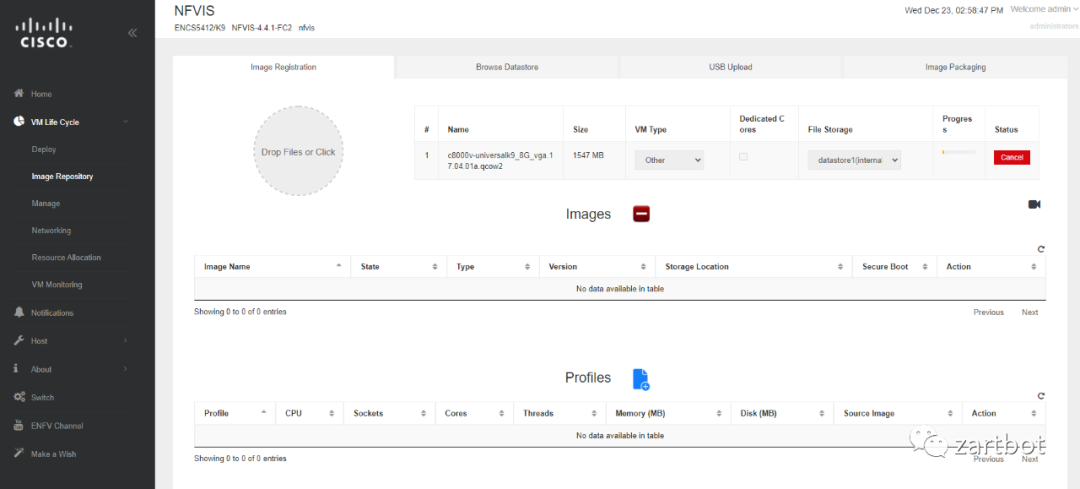Screen dimensions: 1080x489
Task: Open the VM Type dropdown showing Other
Action: tap(669, 160)
